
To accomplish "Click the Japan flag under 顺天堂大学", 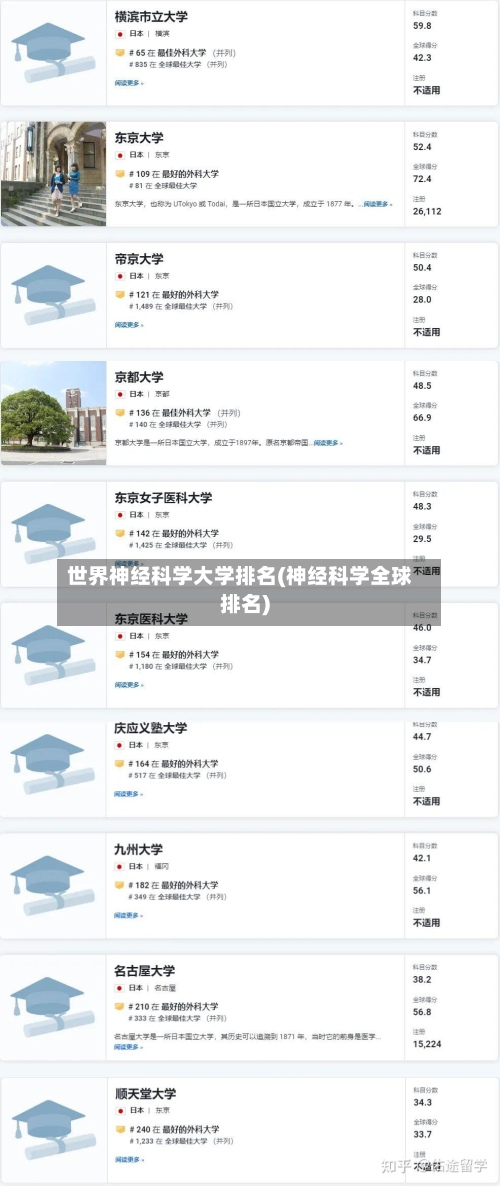I will [x=119, y=1110].
